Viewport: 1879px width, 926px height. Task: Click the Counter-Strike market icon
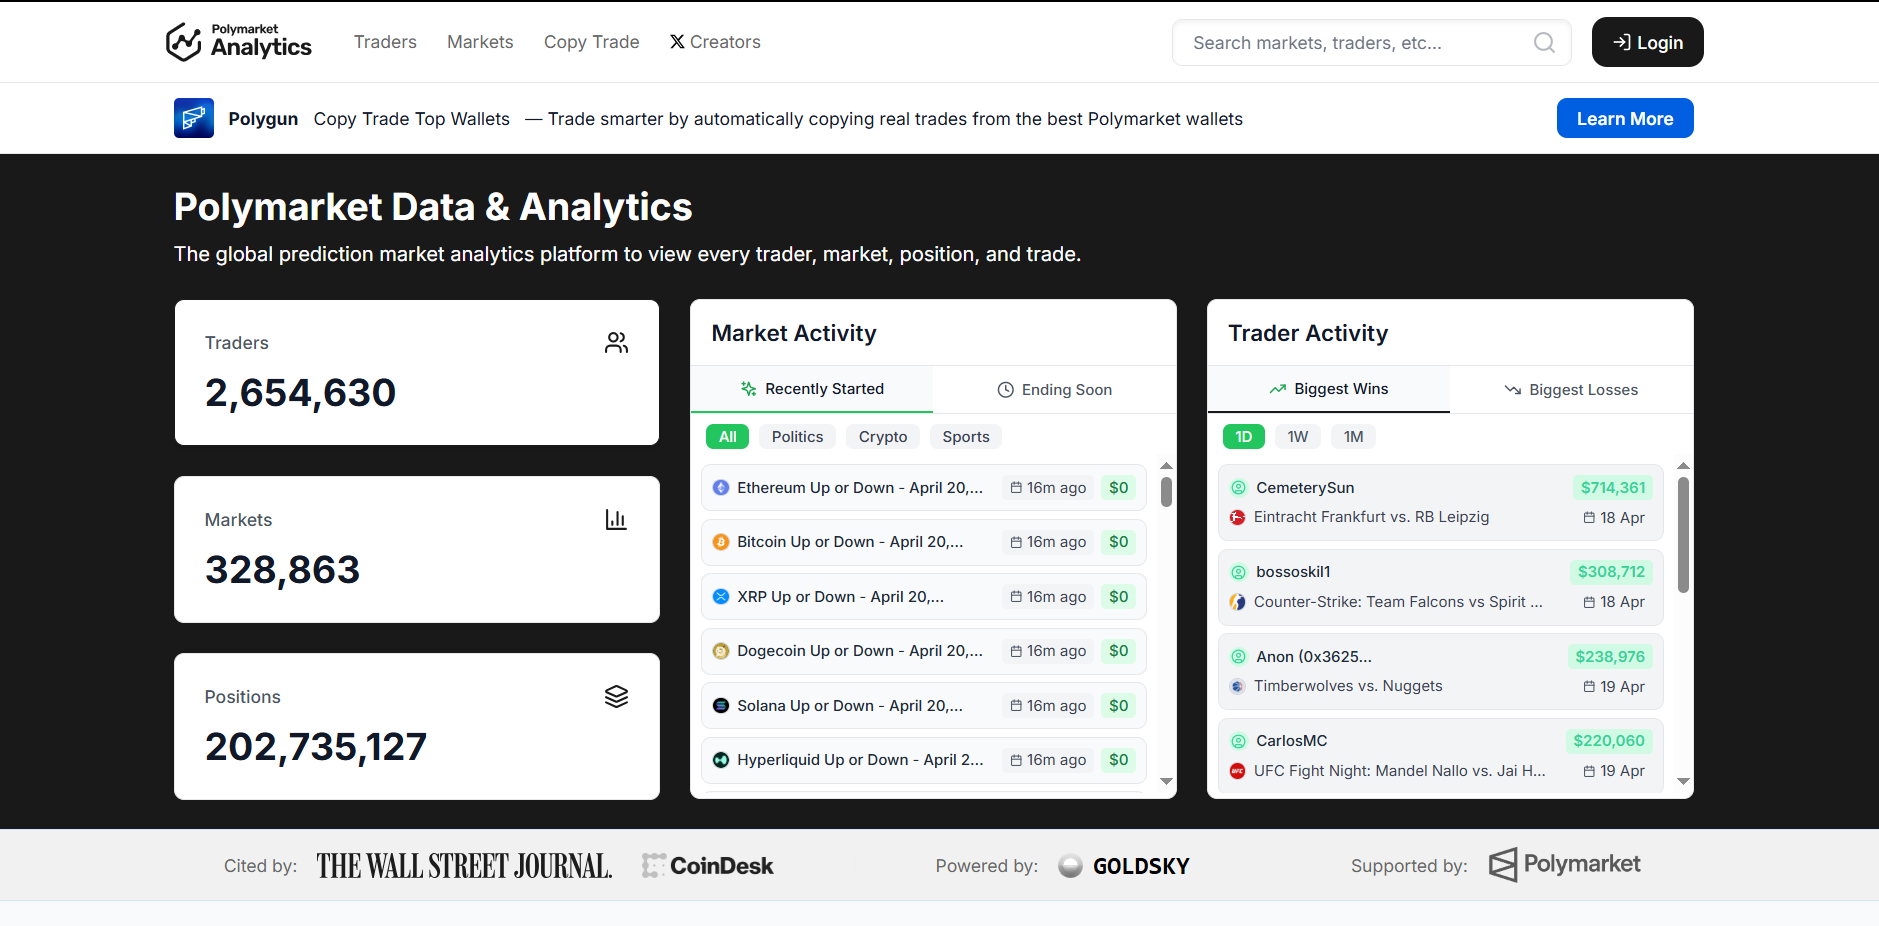pyautogui.click(x=1238, y=602)
